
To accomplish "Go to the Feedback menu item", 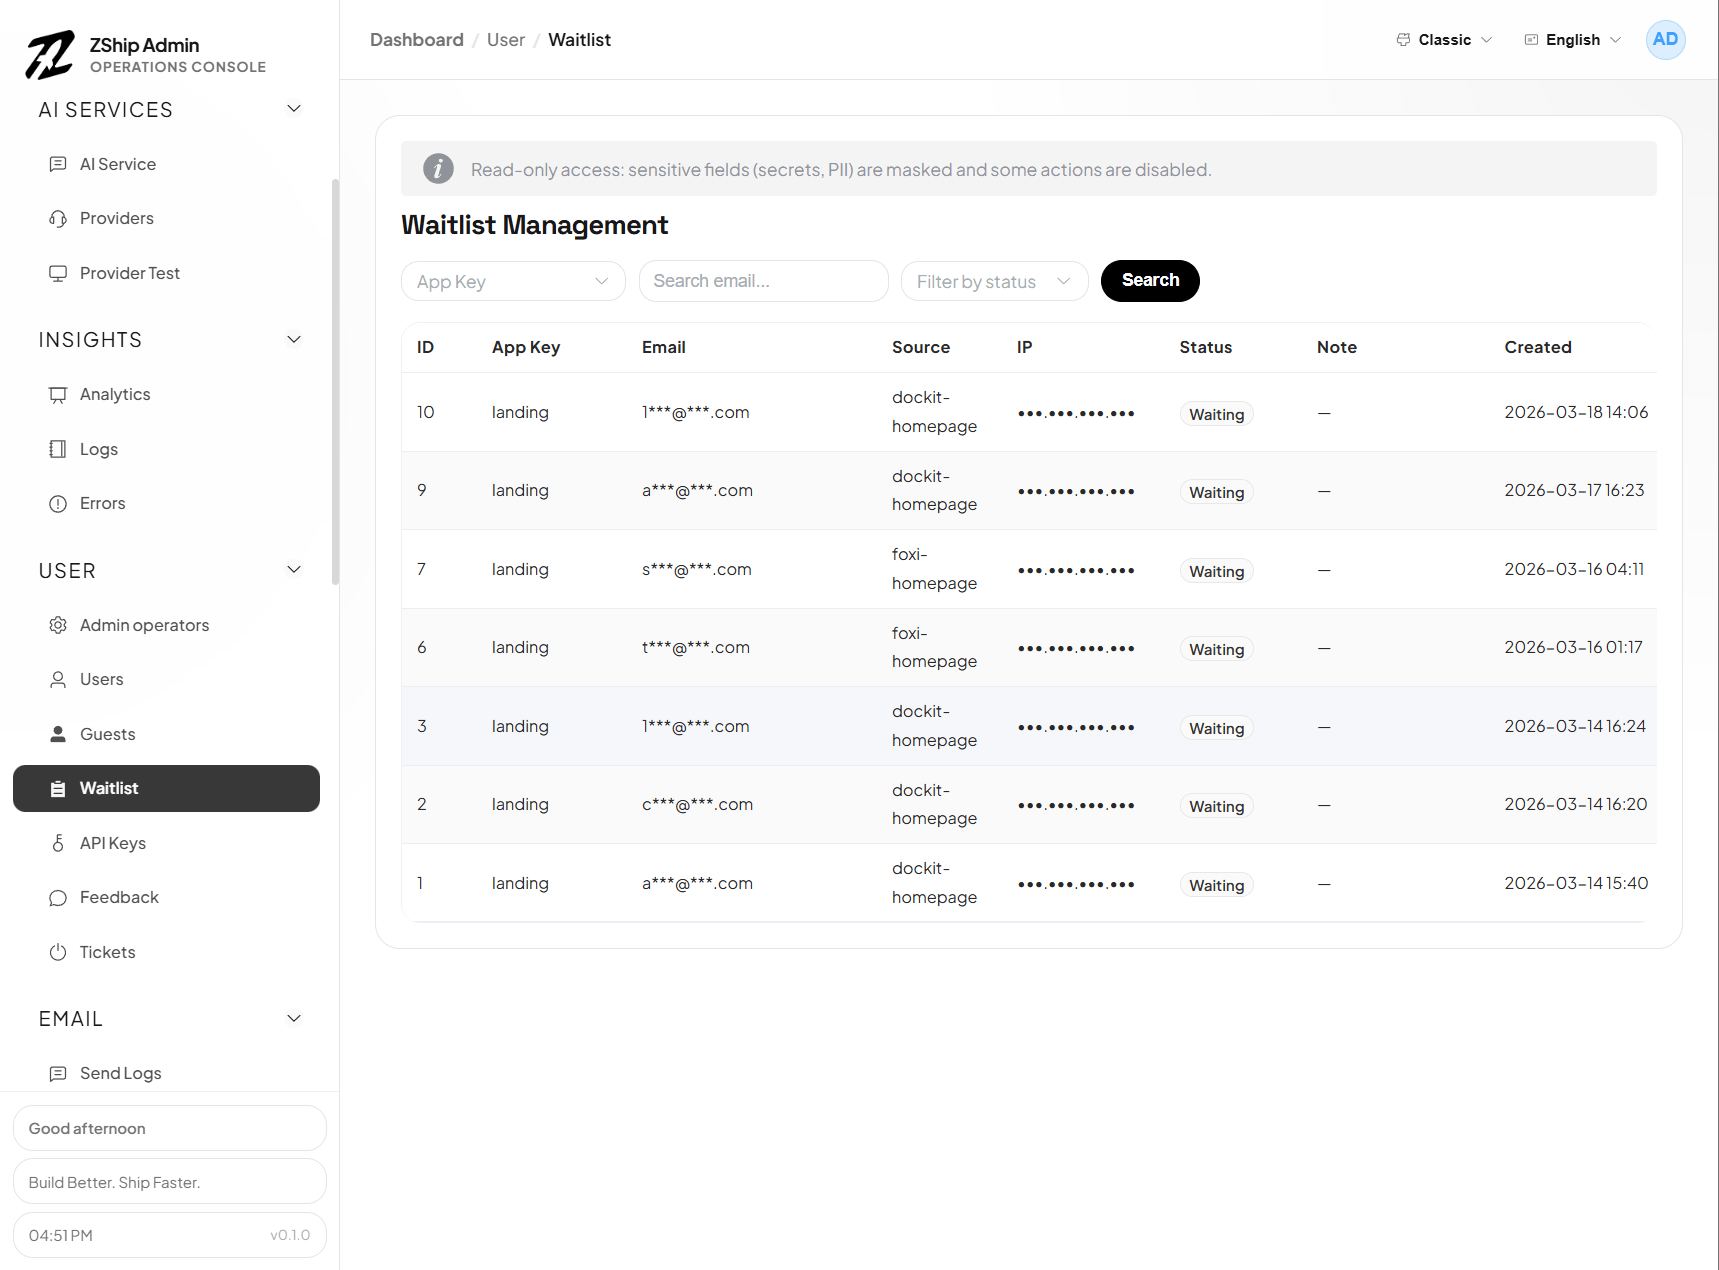I will pos(119,898).
